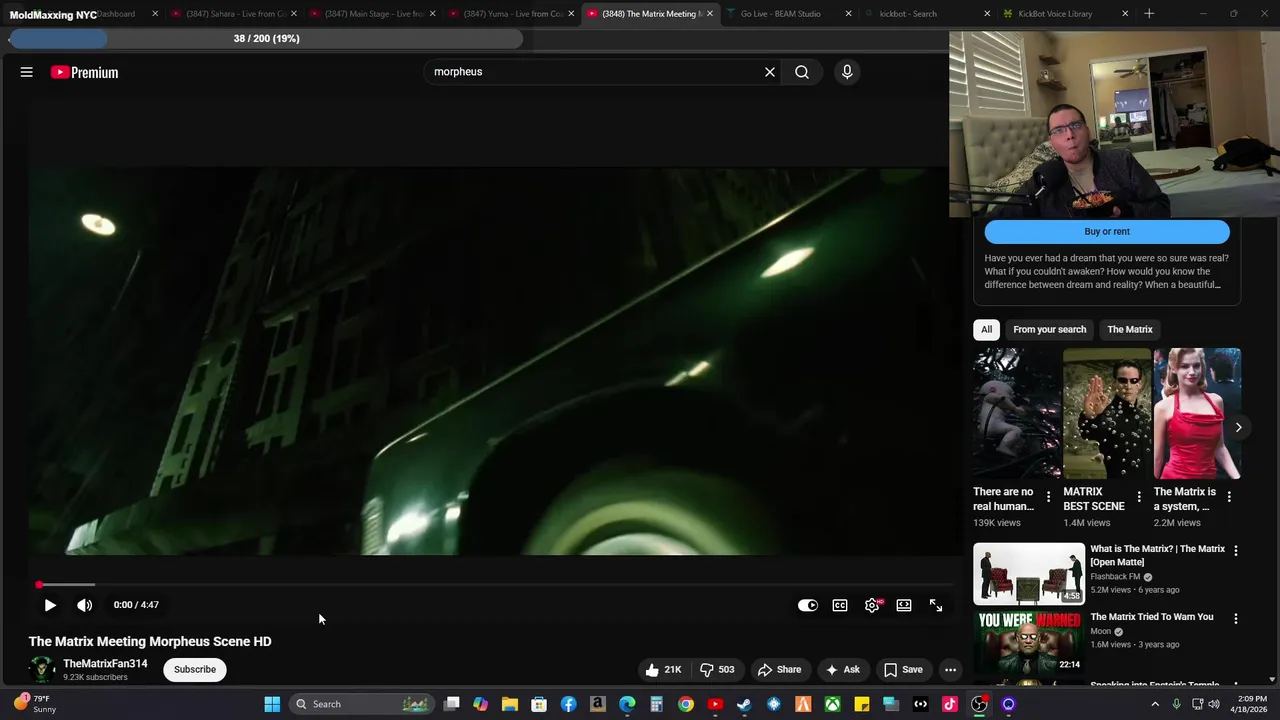This screenshot has width=1280, height=720.
Task: Click the Buy or rent button
Action: click(x=1107, y=231)
